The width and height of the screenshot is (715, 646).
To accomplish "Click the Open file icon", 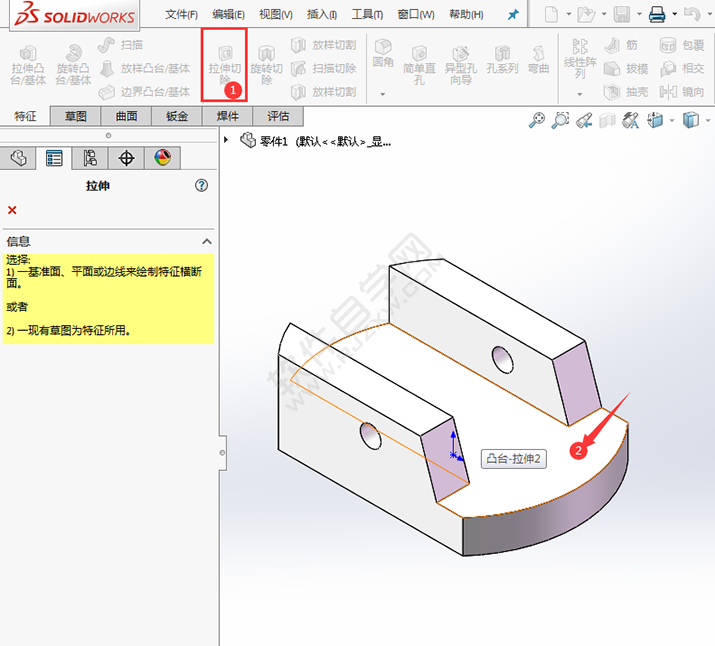I will (586, 15).
